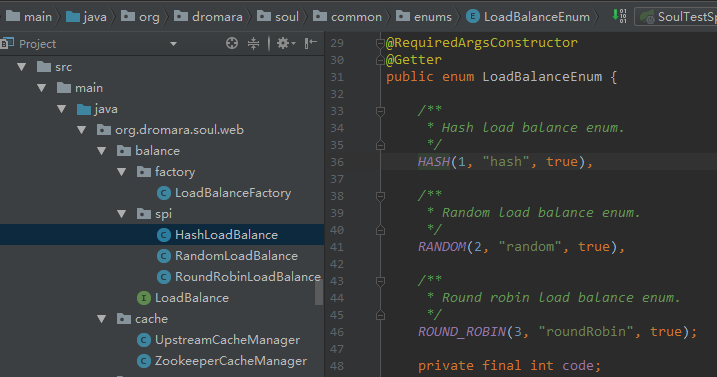Collapse the main folder in tree
The height and width of the screenshot is (377, 717).
tap(42, 88)
